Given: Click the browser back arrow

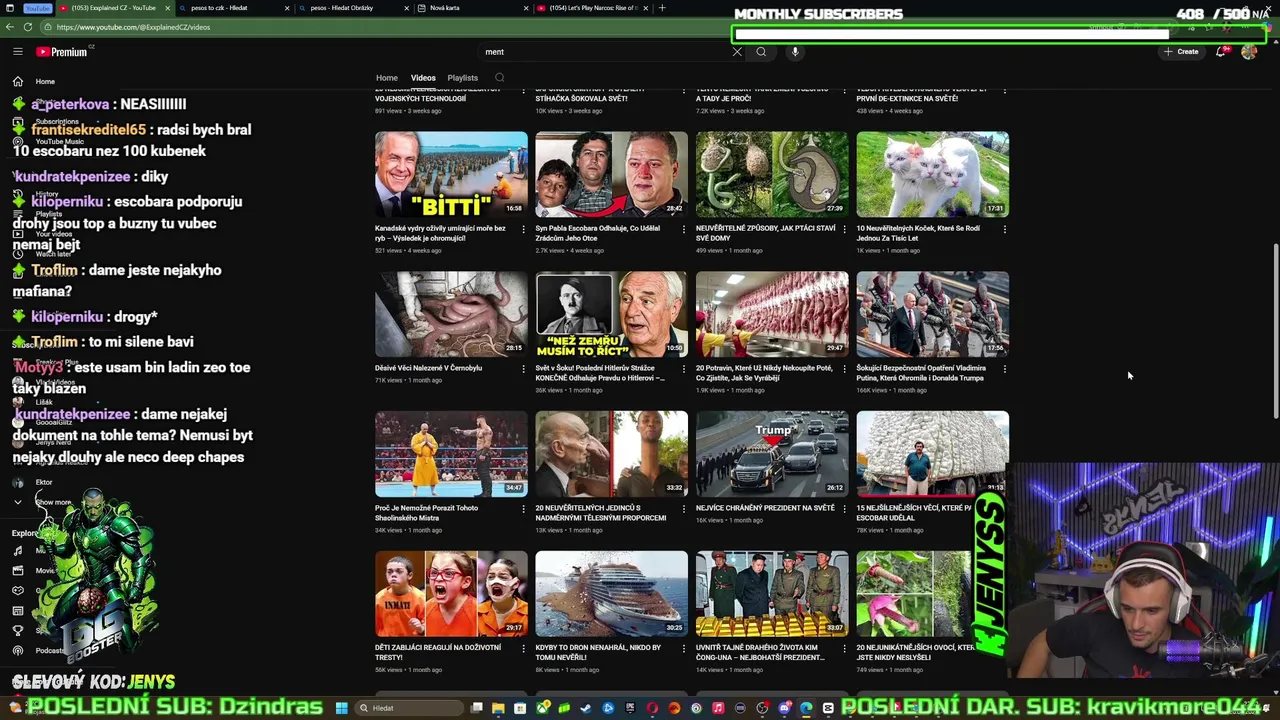Looking at the screenshot, I should pyautogui.click(x=9, y=27).
